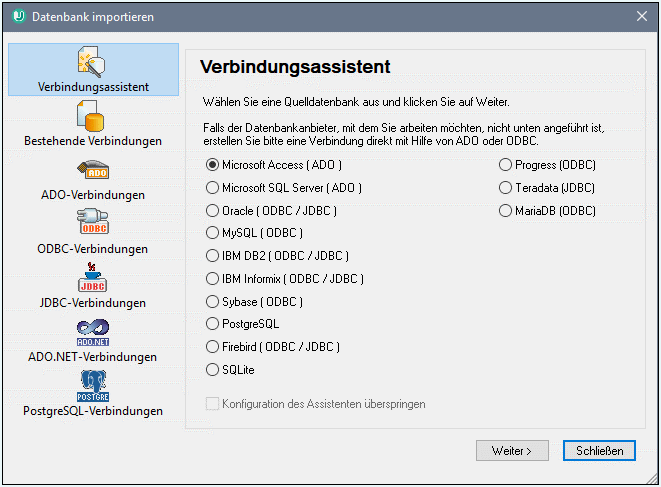Screen dimensions: 661x487
Task: Pick the IBM DB2 (ODBC / JDBC) option
Action: pos(212,256)
